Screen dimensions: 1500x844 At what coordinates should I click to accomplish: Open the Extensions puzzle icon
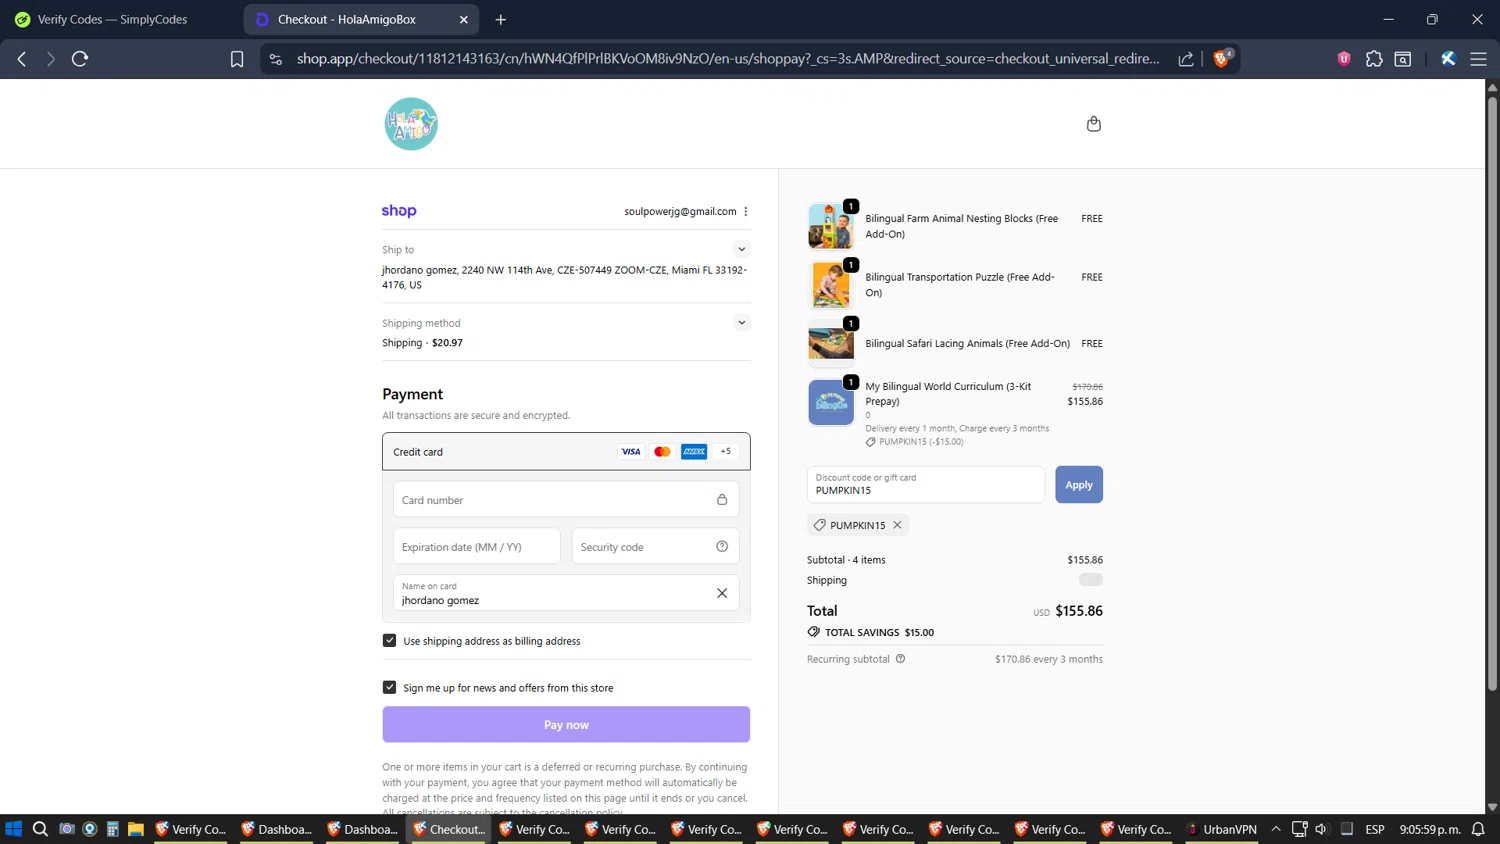(1374, 59)
